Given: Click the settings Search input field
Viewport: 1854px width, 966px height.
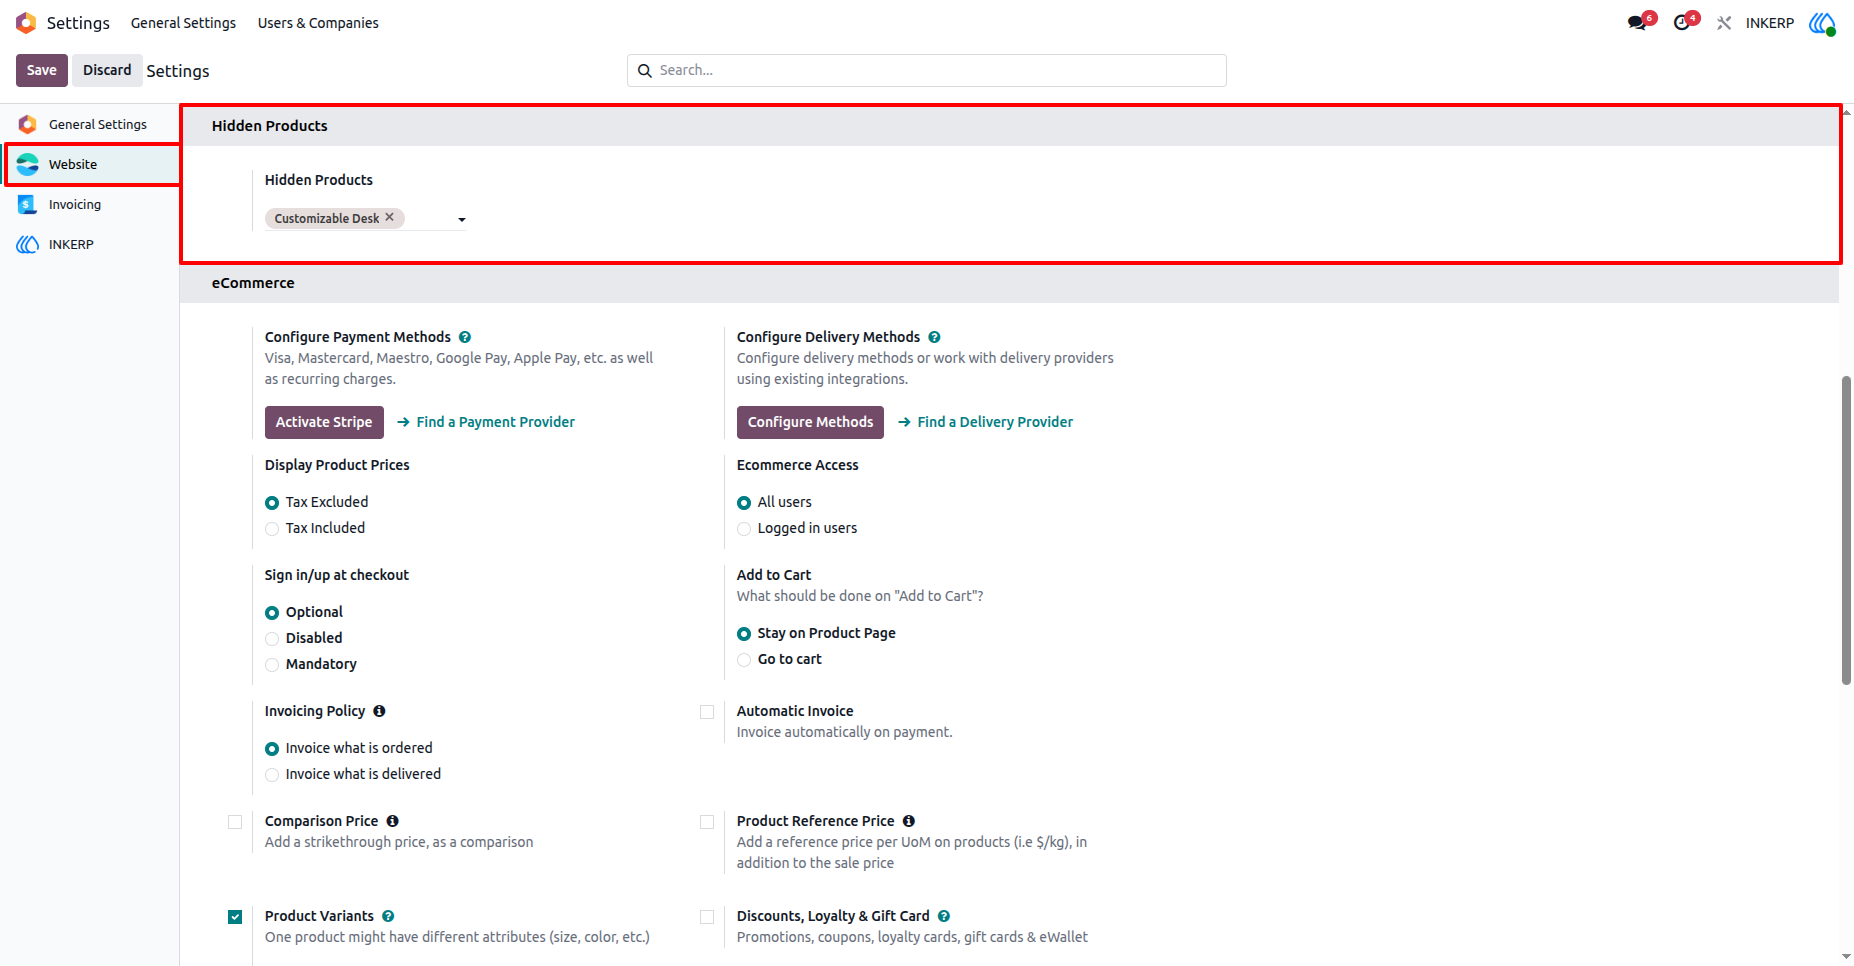Looking at the screenshot, I should [927, 71].
